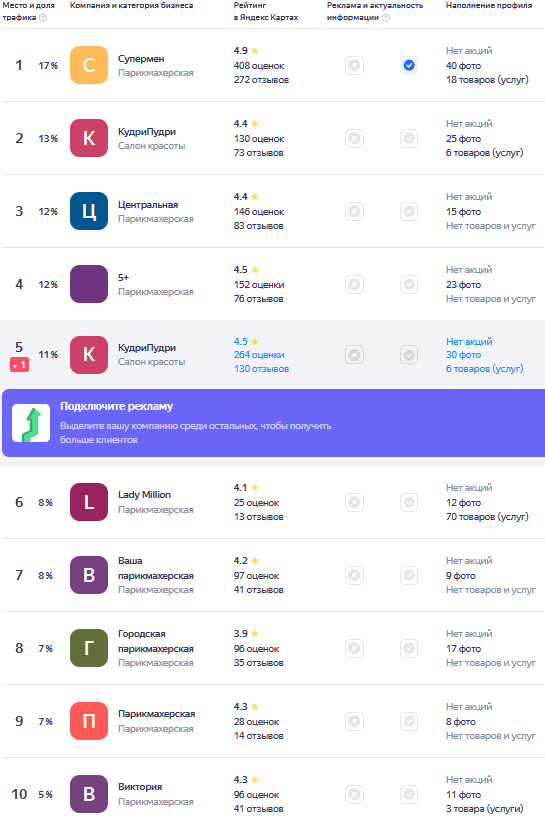Click the blue verified checkmark for Супермен

click(409, 65)
